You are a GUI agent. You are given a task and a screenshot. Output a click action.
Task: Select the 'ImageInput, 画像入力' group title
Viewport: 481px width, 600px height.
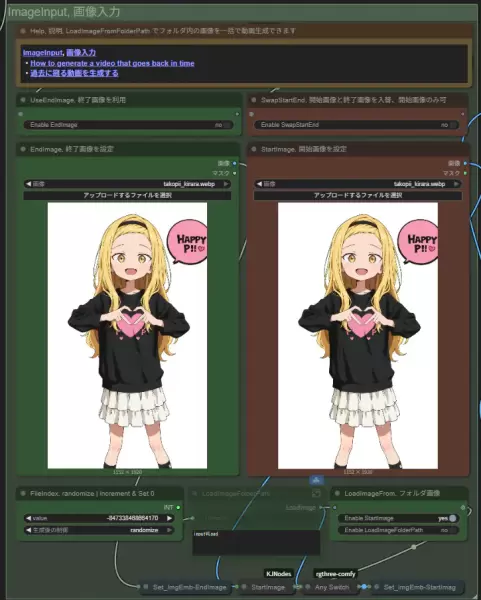(x=64, y=12)
